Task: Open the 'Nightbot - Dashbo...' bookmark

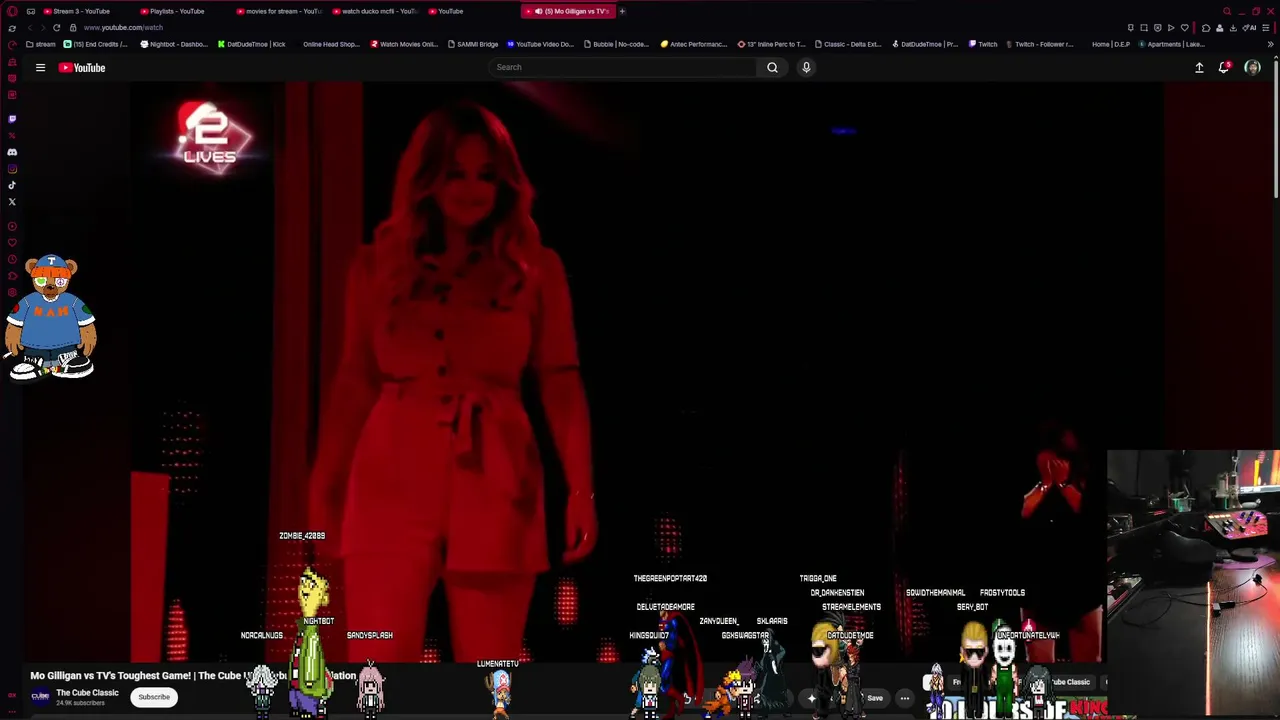Action: tap(174, 44)
